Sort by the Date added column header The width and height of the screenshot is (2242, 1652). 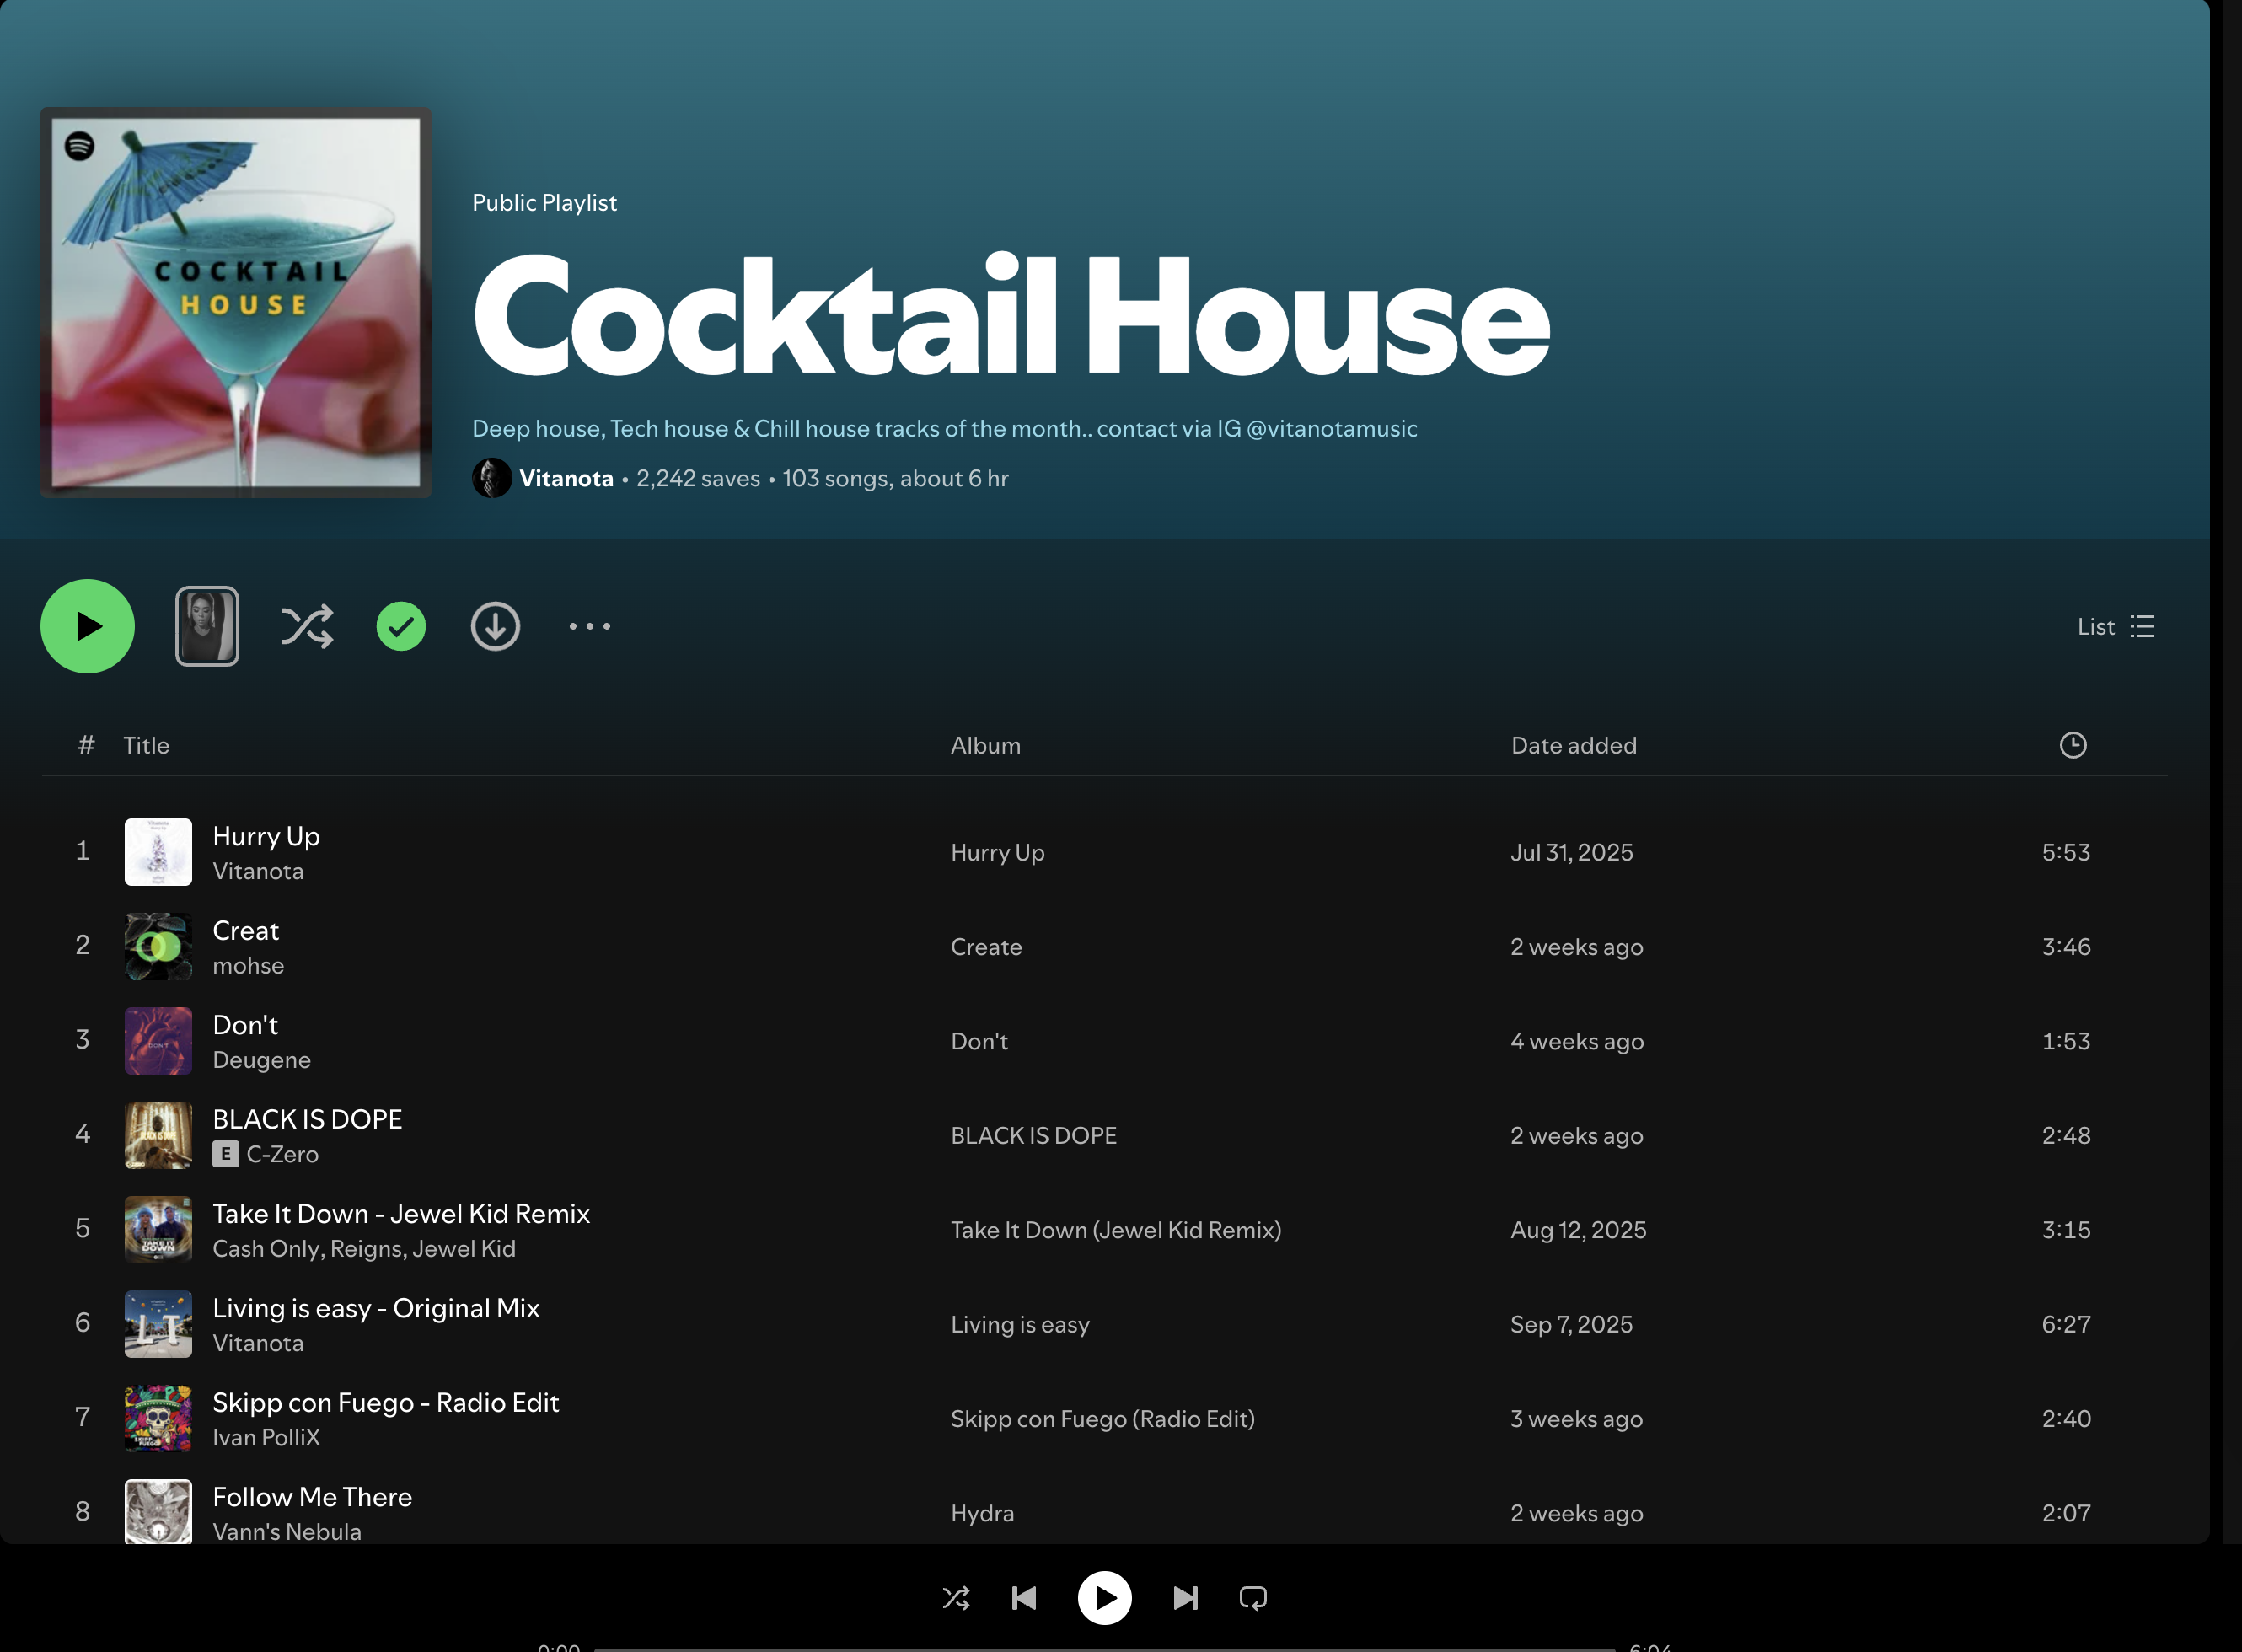[1573, 746]
